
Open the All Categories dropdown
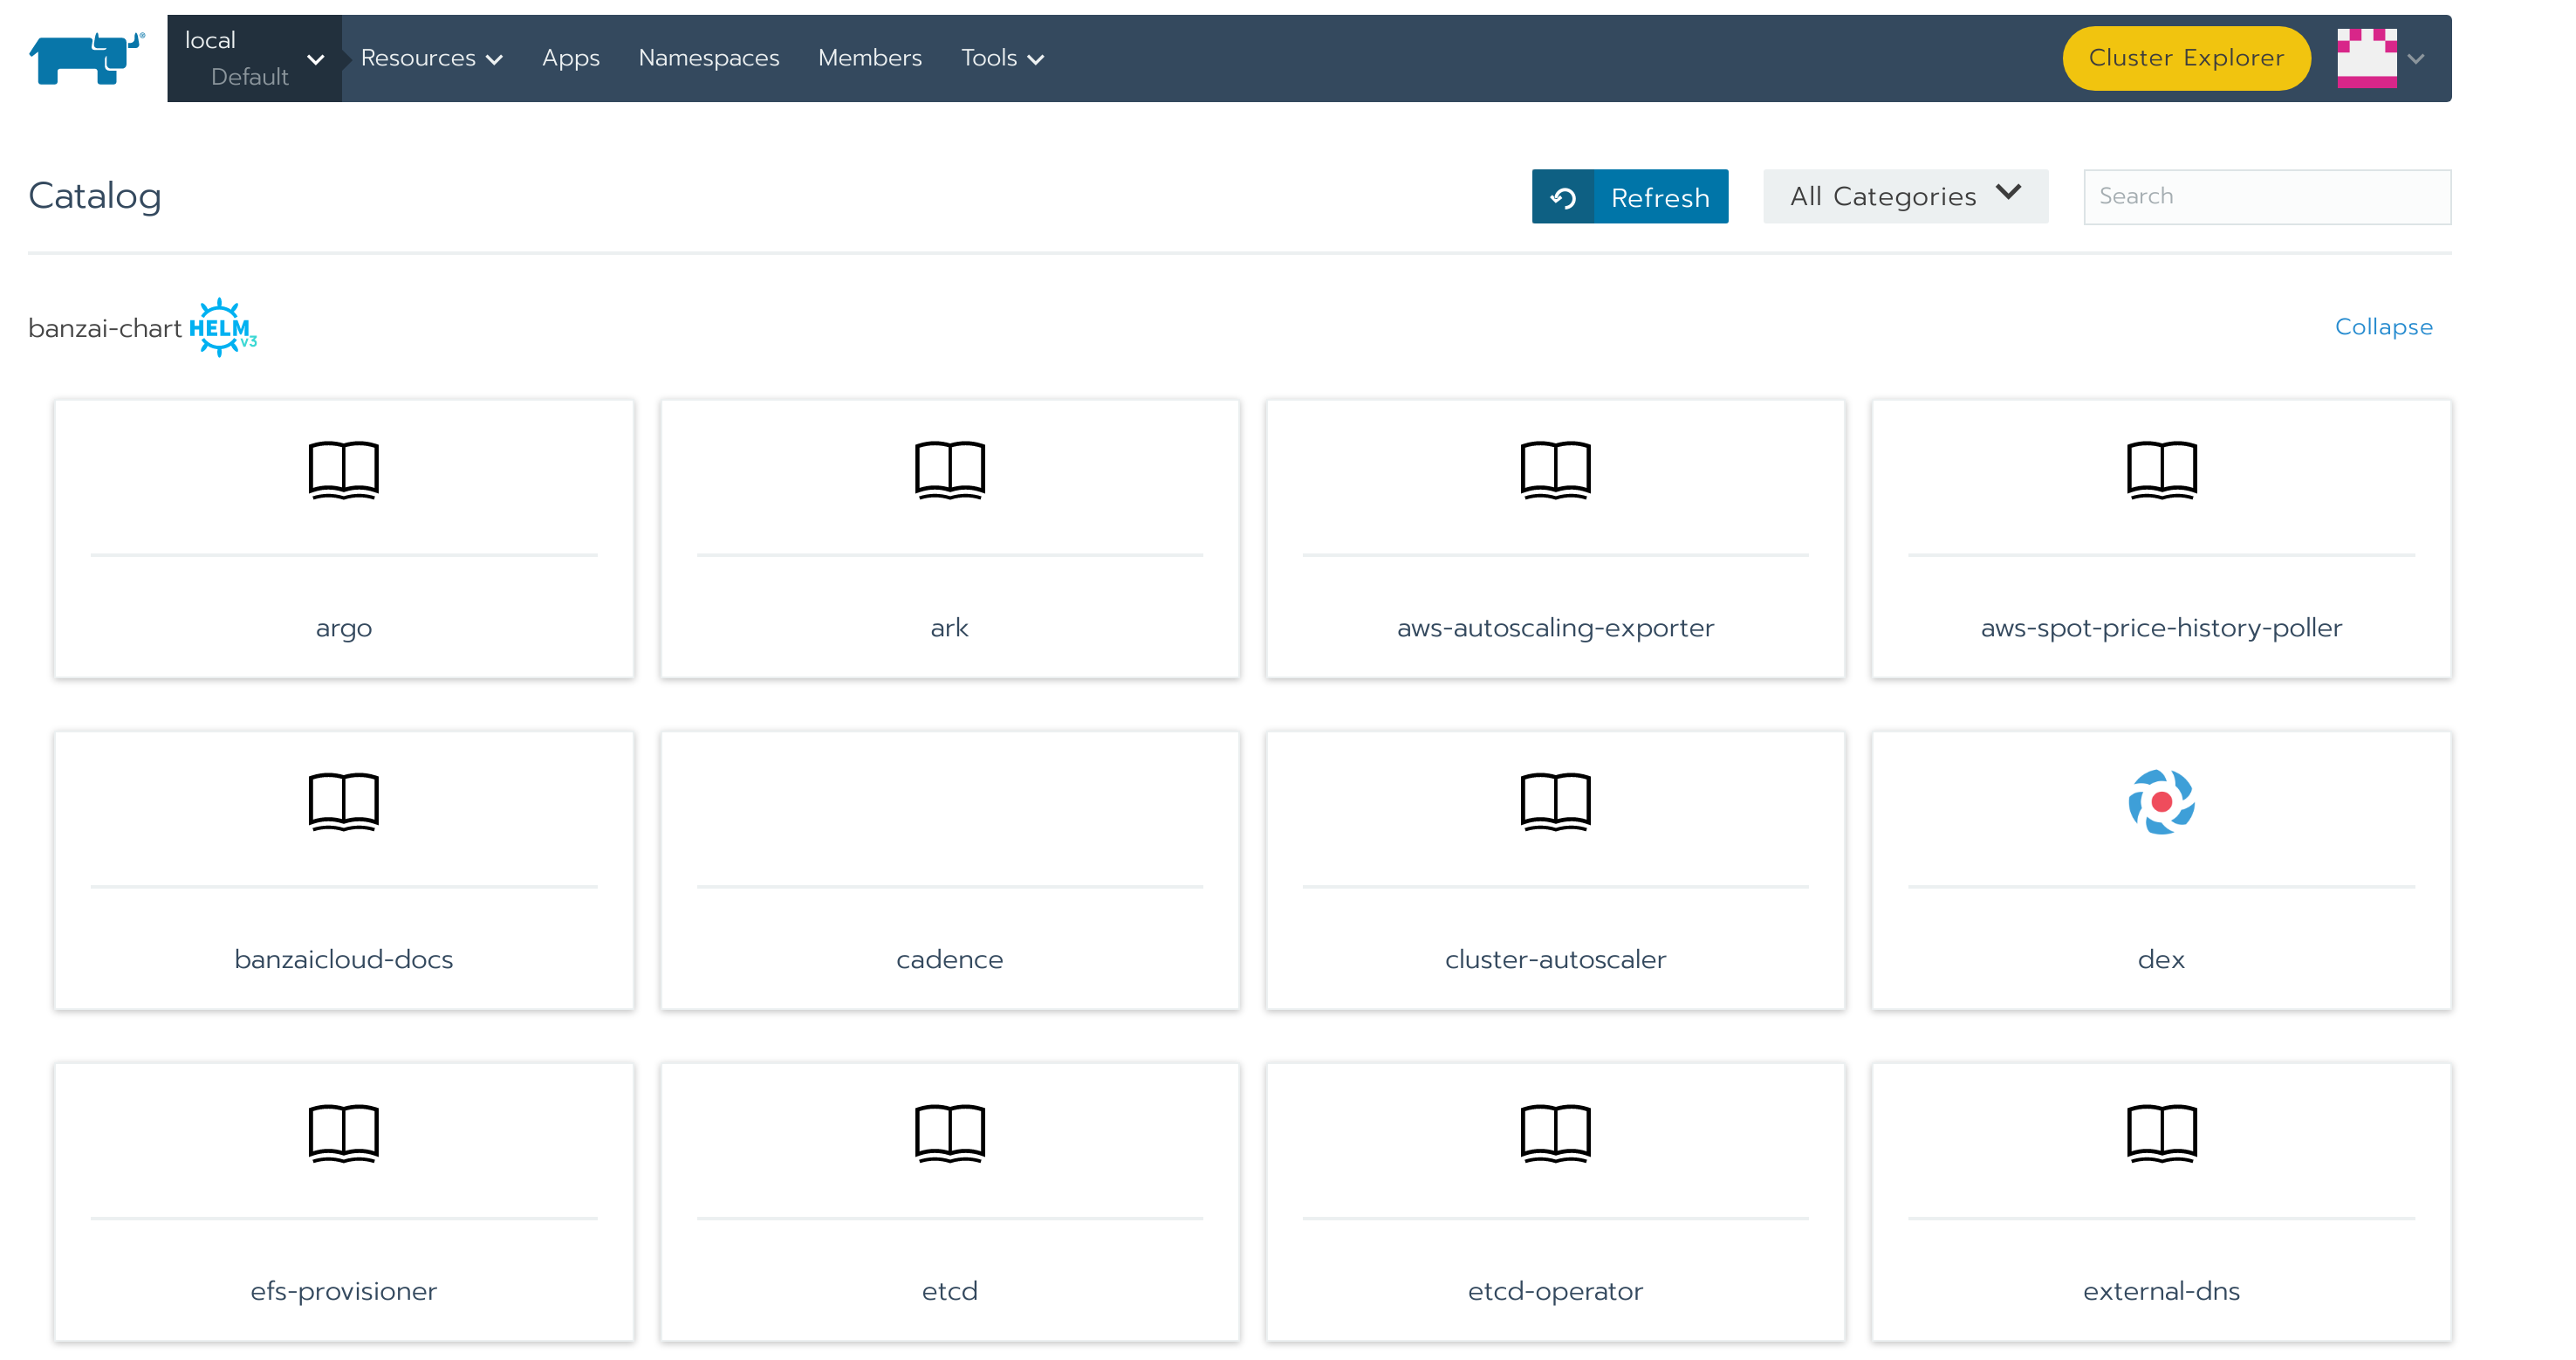click(1904, 196)
